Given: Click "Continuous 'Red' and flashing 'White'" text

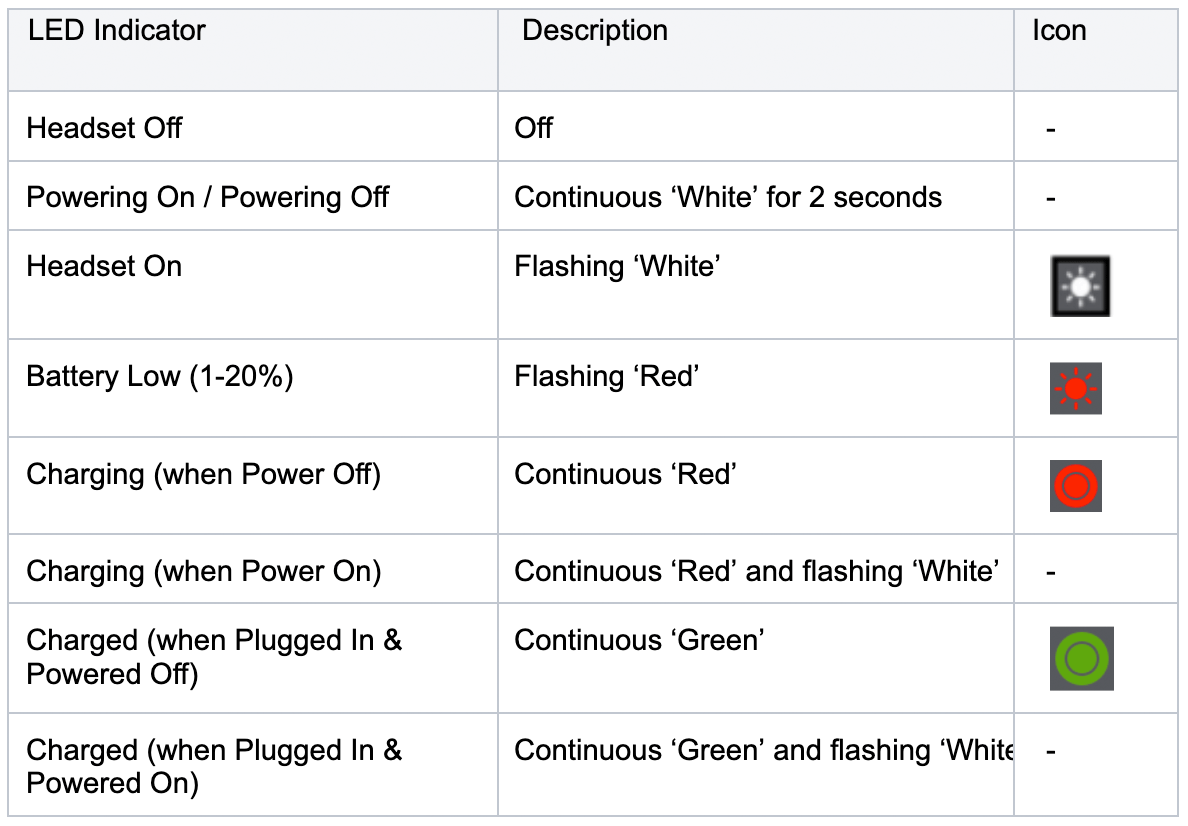Looking at the screenshot, I should tap(757, 571).
